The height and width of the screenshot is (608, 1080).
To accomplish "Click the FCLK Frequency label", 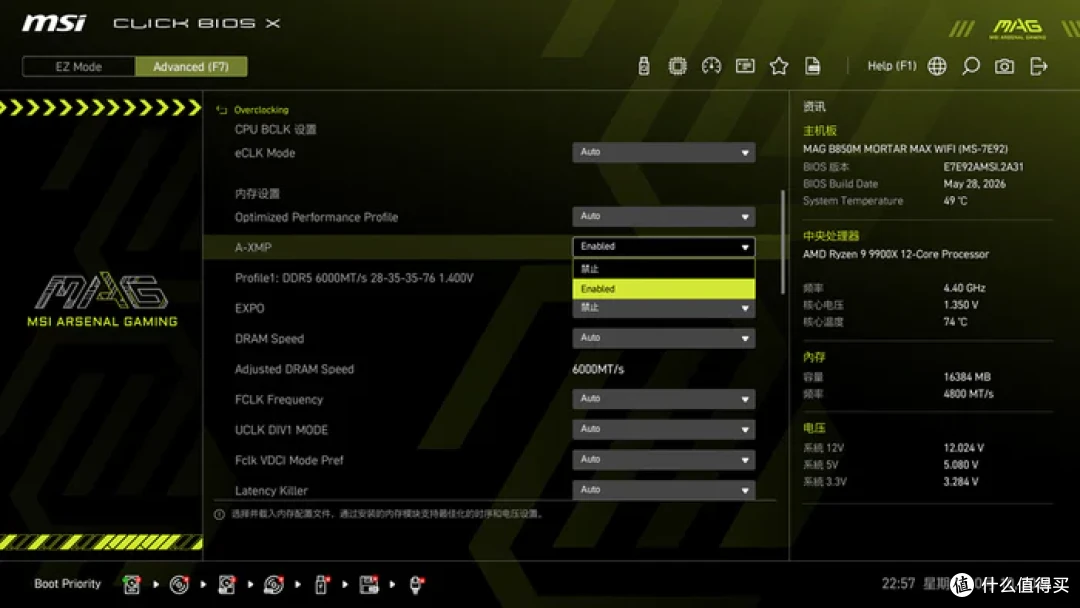I will [x=278, y=399].
